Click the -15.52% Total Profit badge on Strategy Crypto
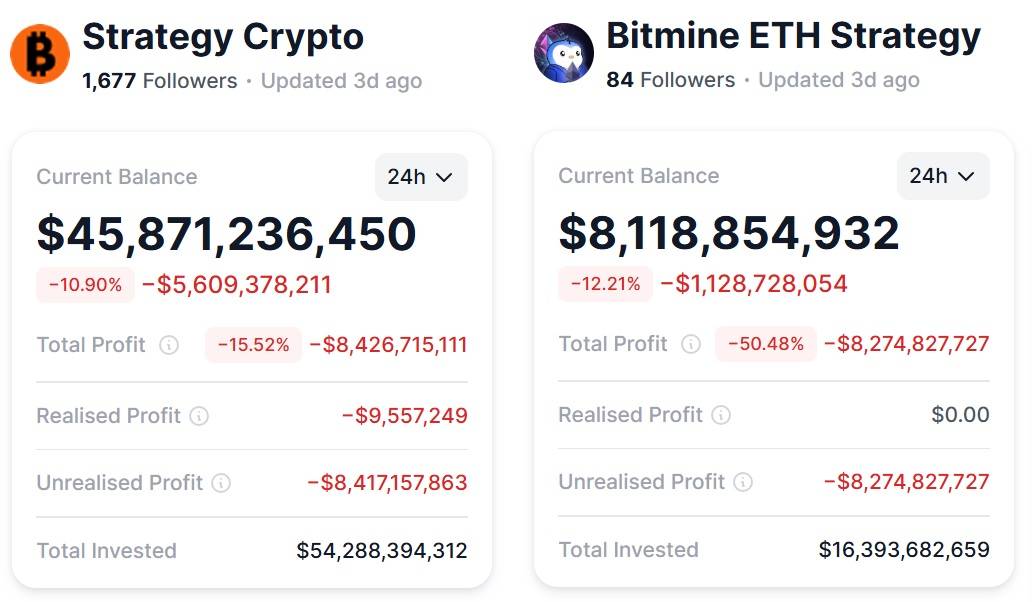Viewport: 1033px width, 602px height. tap(252, 345)
